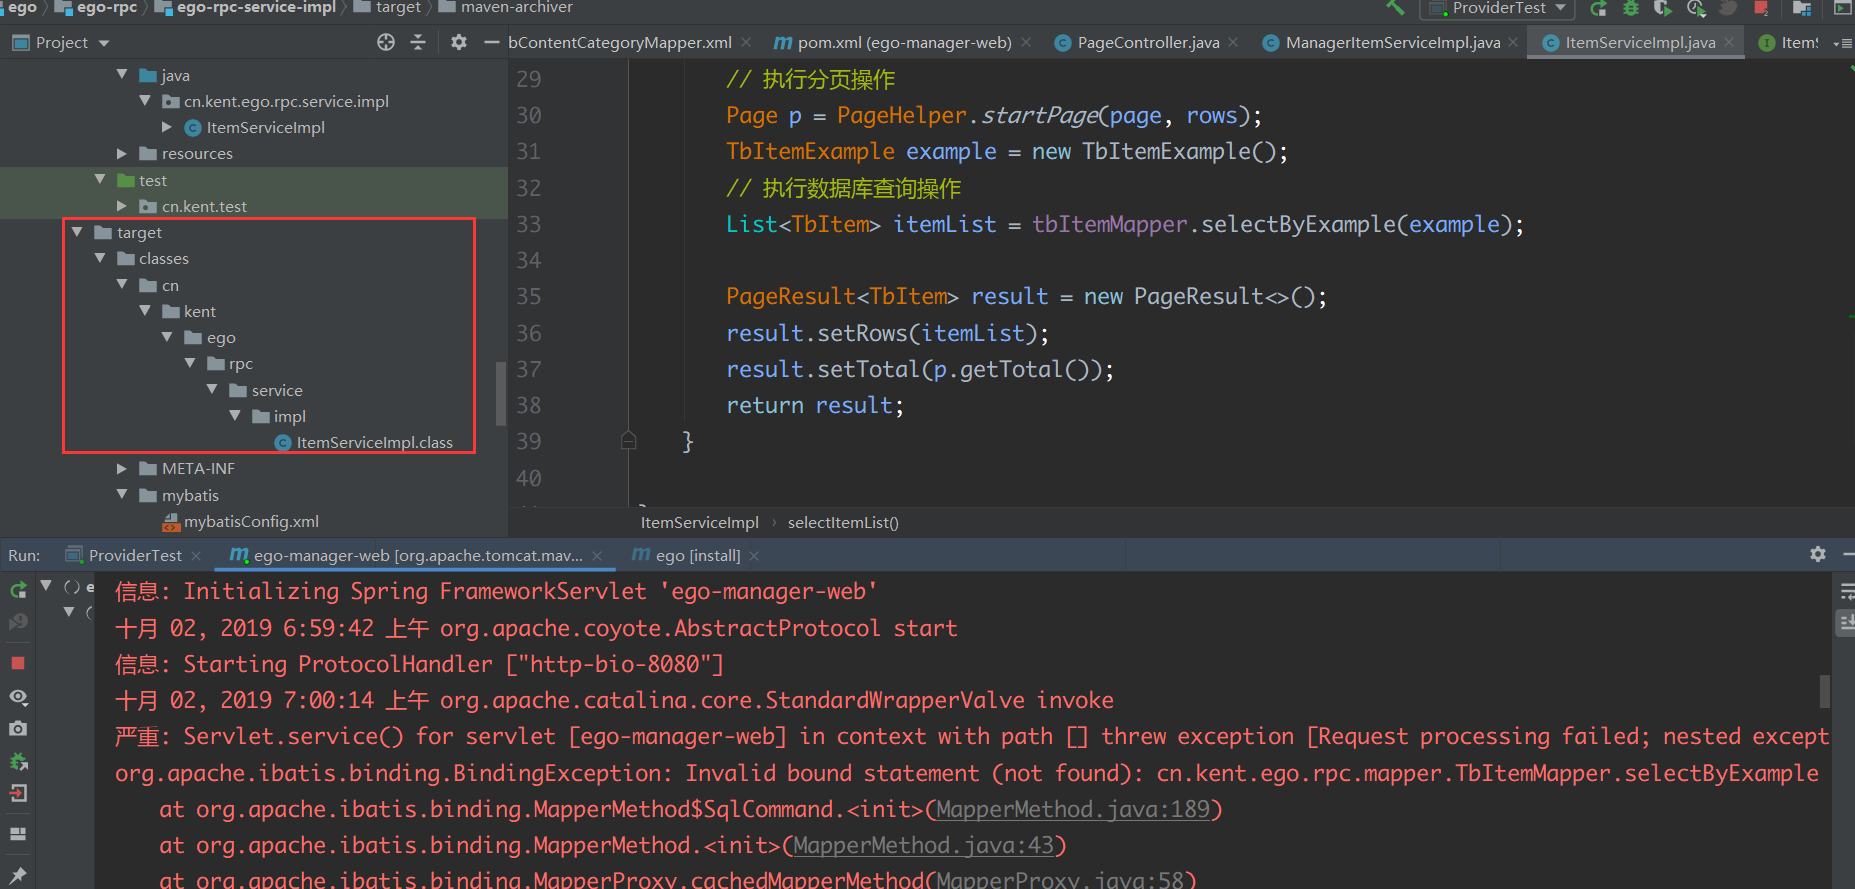Select ProviderTest run tab

[124, 555]
